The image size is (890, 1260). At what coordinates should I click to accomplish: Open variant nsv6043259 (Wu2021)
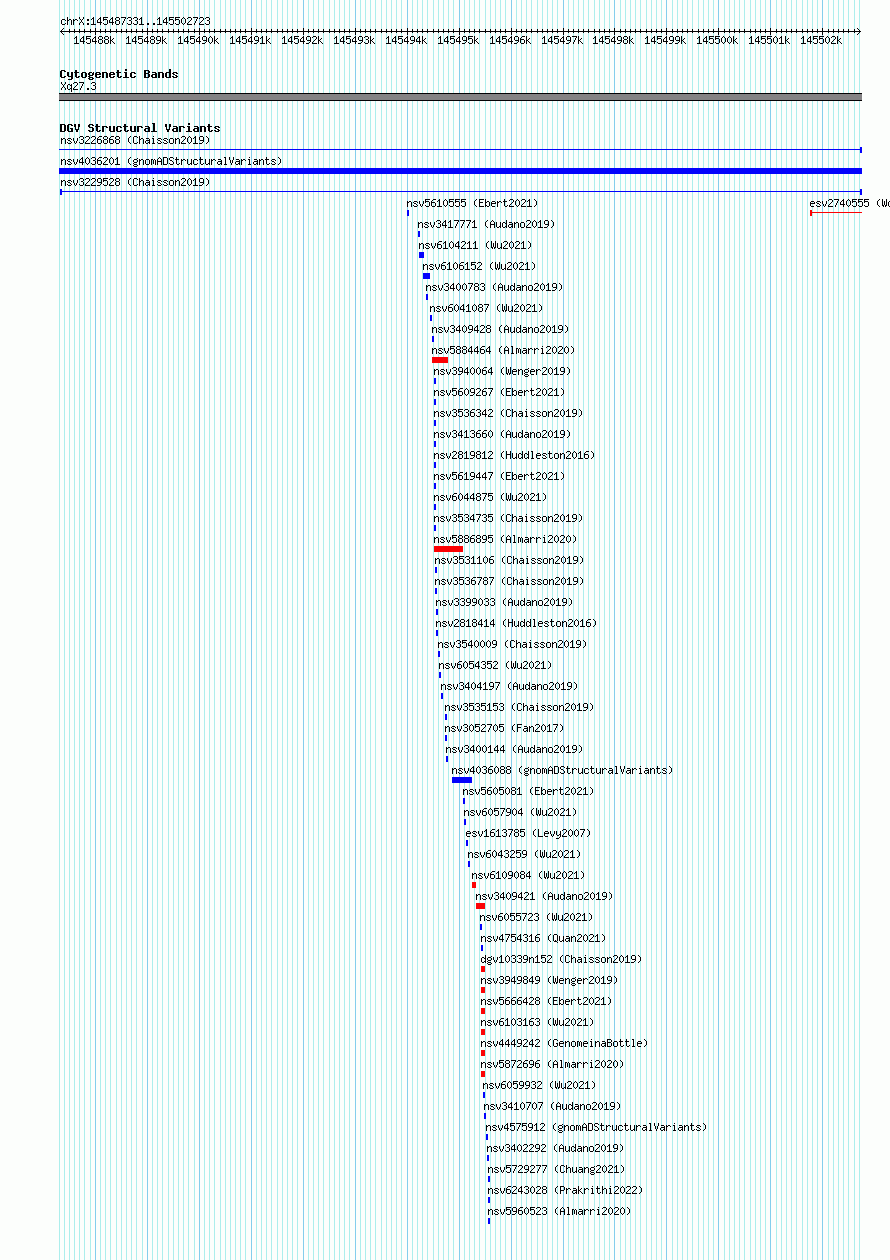pyautogui.click(x=524, y=854)
